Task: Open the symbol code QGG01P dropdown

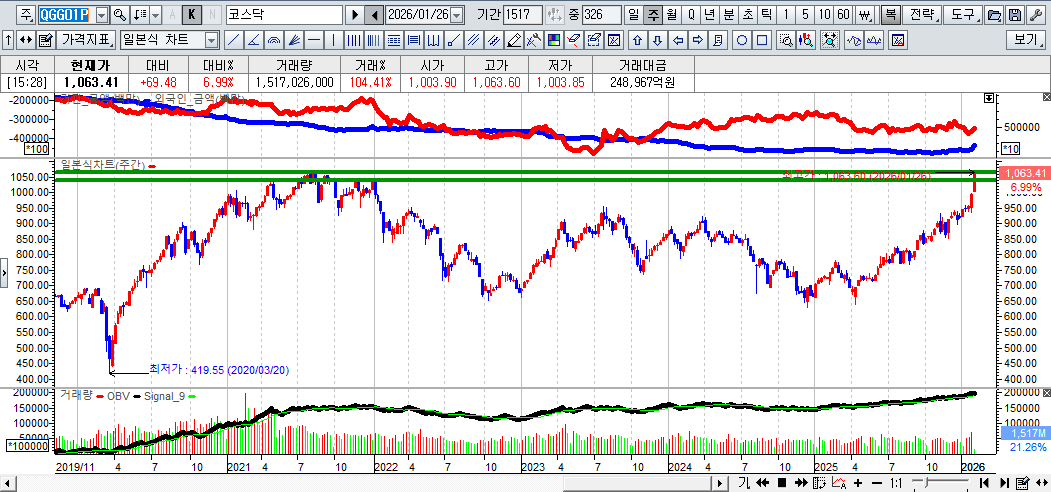Action: (x=102, y=15)
